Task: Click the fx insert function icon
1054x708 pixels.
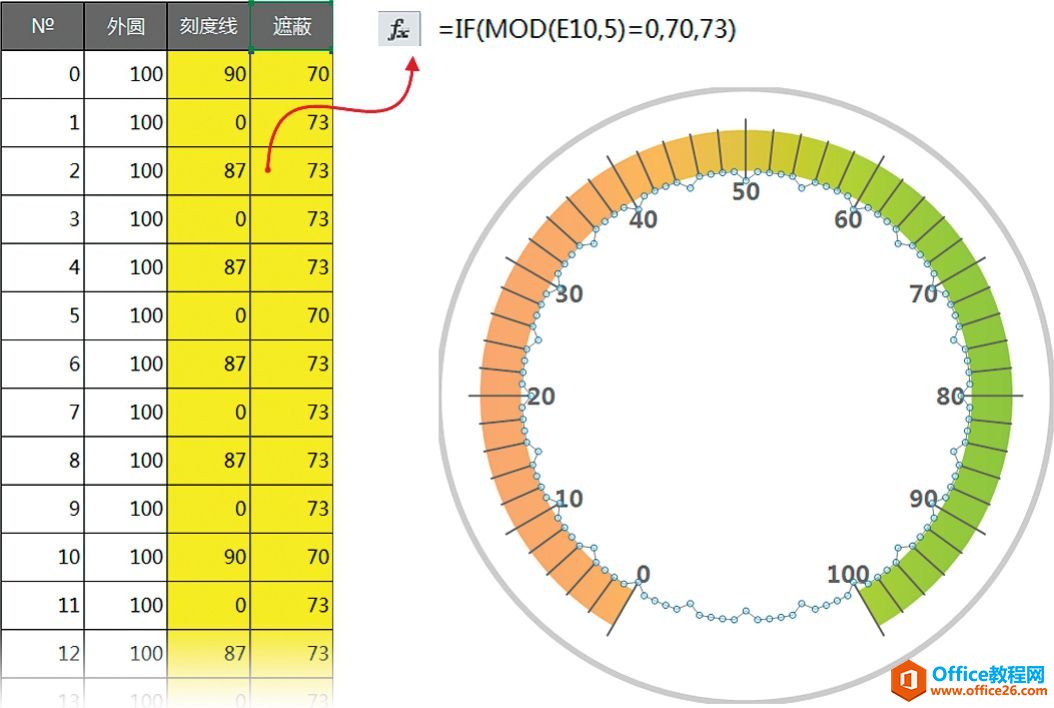Action: 399,29
